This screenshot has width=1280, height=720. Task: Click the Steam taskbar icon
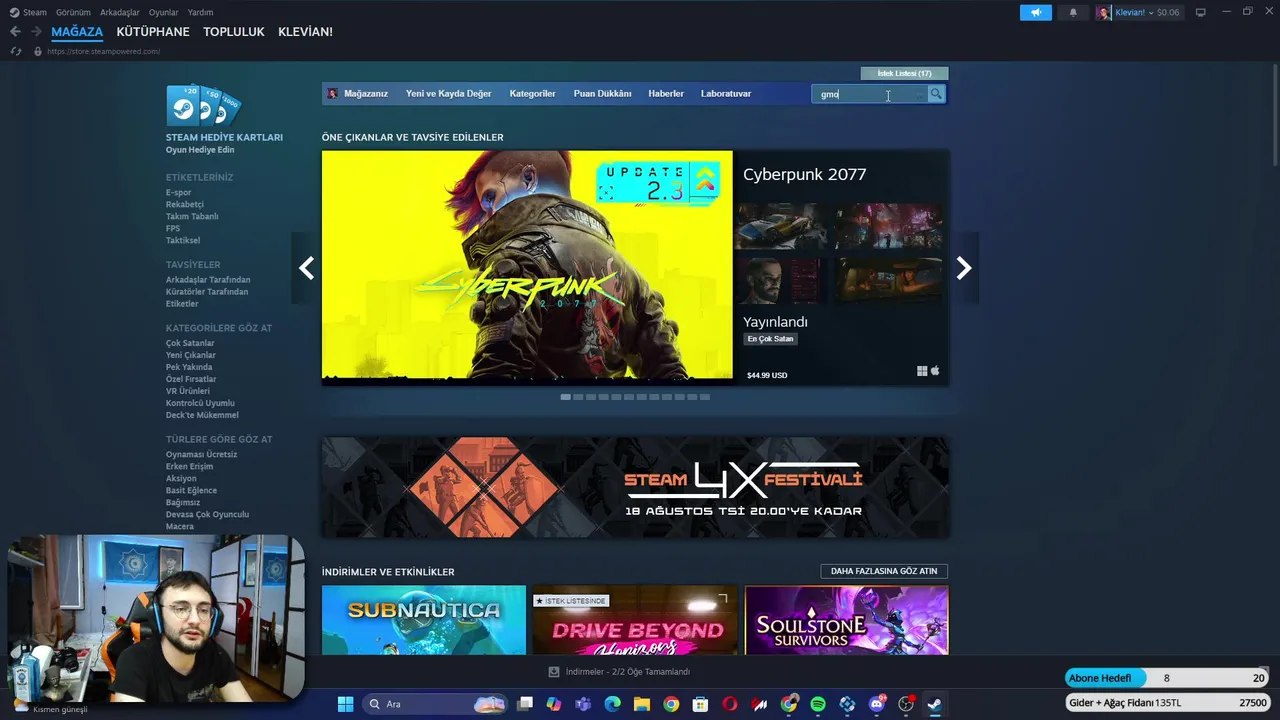935,704
